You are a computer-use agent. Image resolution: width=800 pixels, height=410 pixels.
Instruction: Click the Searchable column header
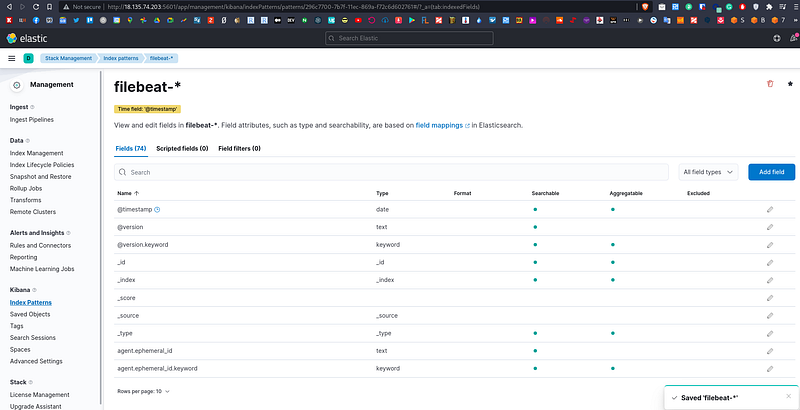tap(545, 194)
